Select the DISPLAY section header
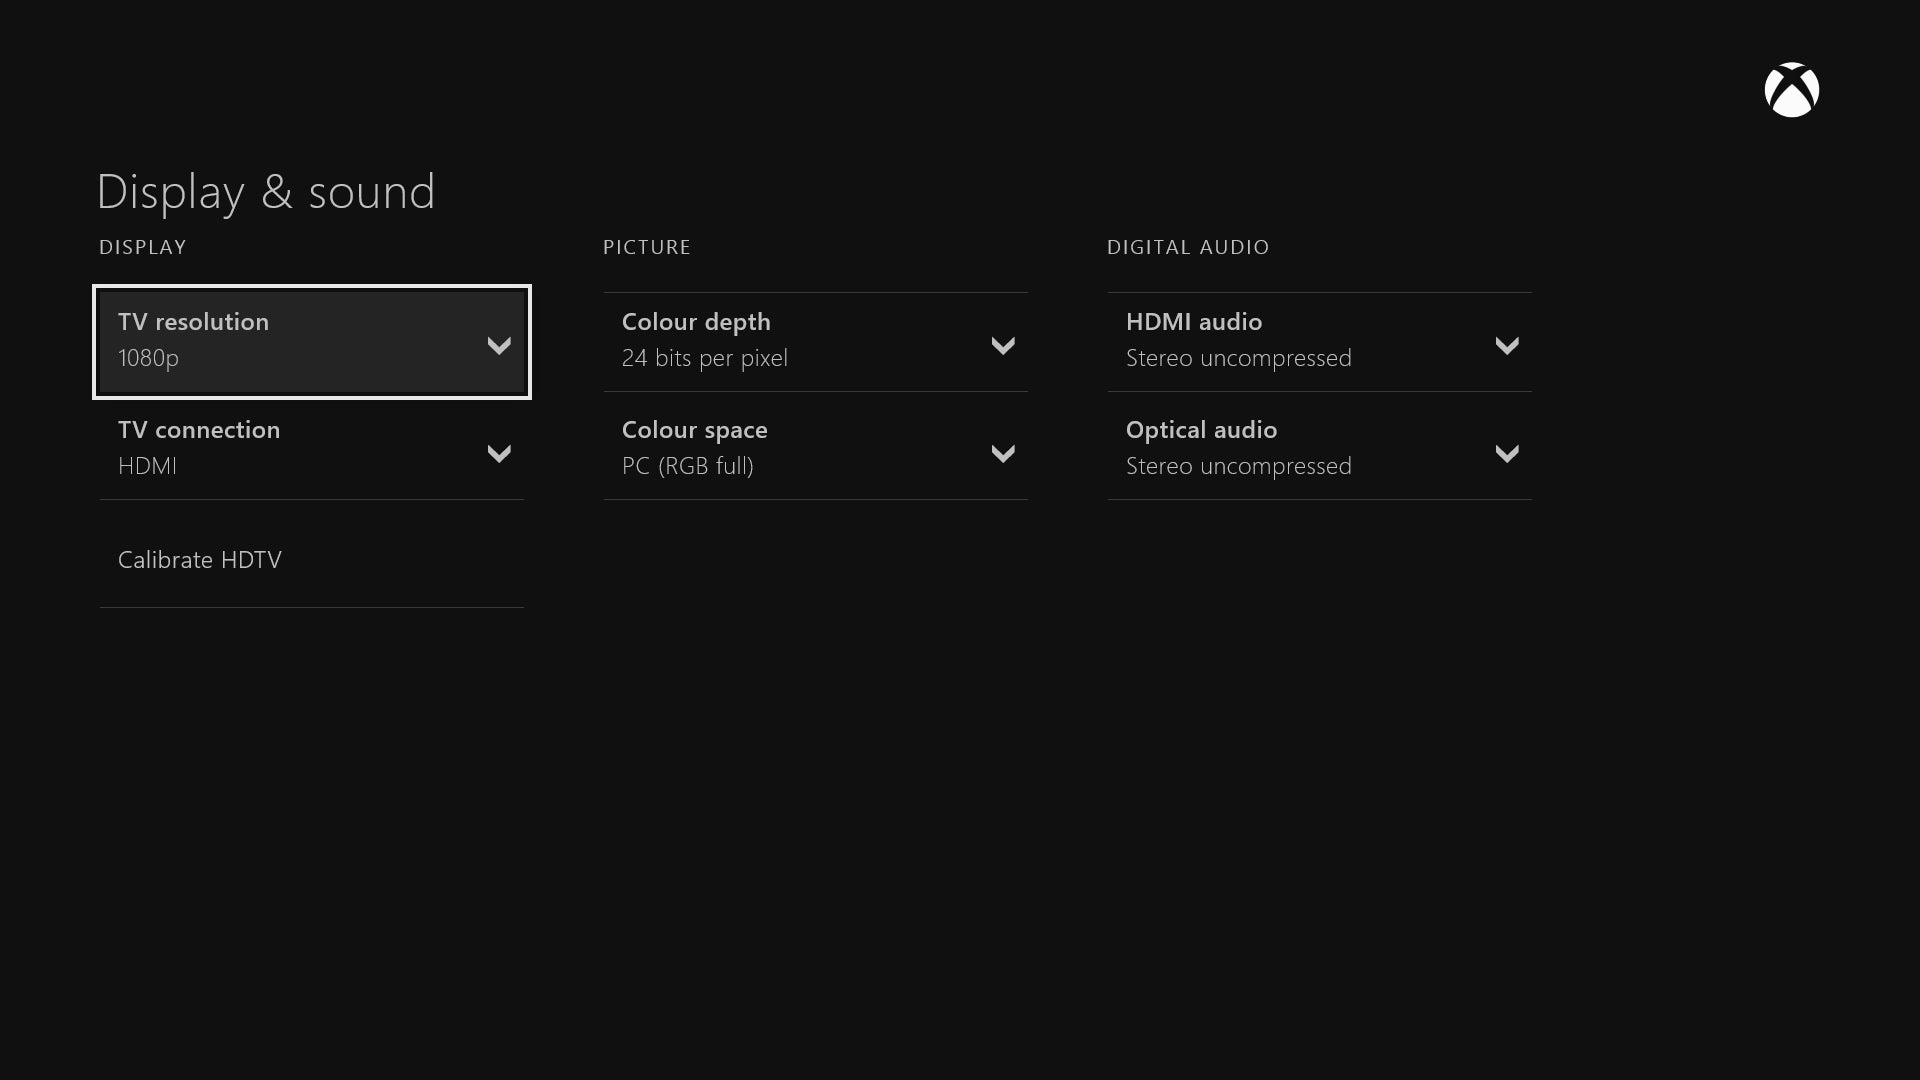 click(x=143, y=247)
